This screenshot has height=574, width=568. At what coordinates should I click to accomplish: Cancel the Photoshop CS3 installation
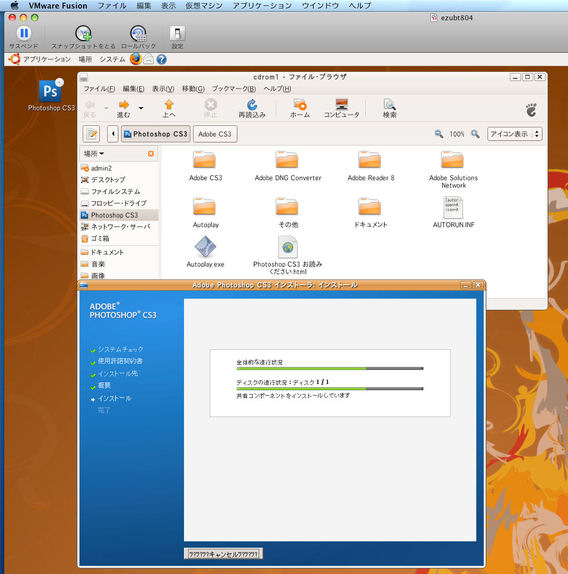coord(223,554)
